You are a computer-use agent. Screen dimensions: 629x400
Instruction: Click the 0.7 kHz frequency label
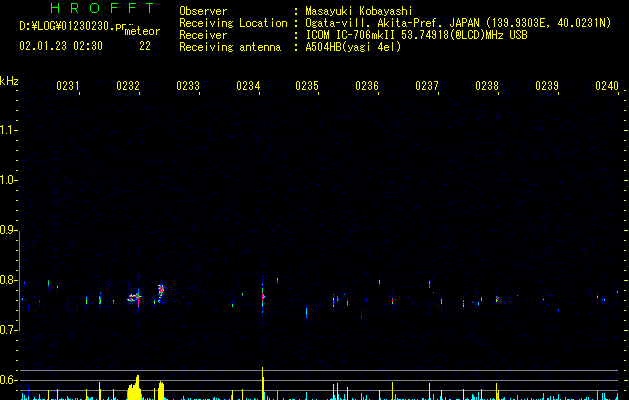[x=8, y=330]
